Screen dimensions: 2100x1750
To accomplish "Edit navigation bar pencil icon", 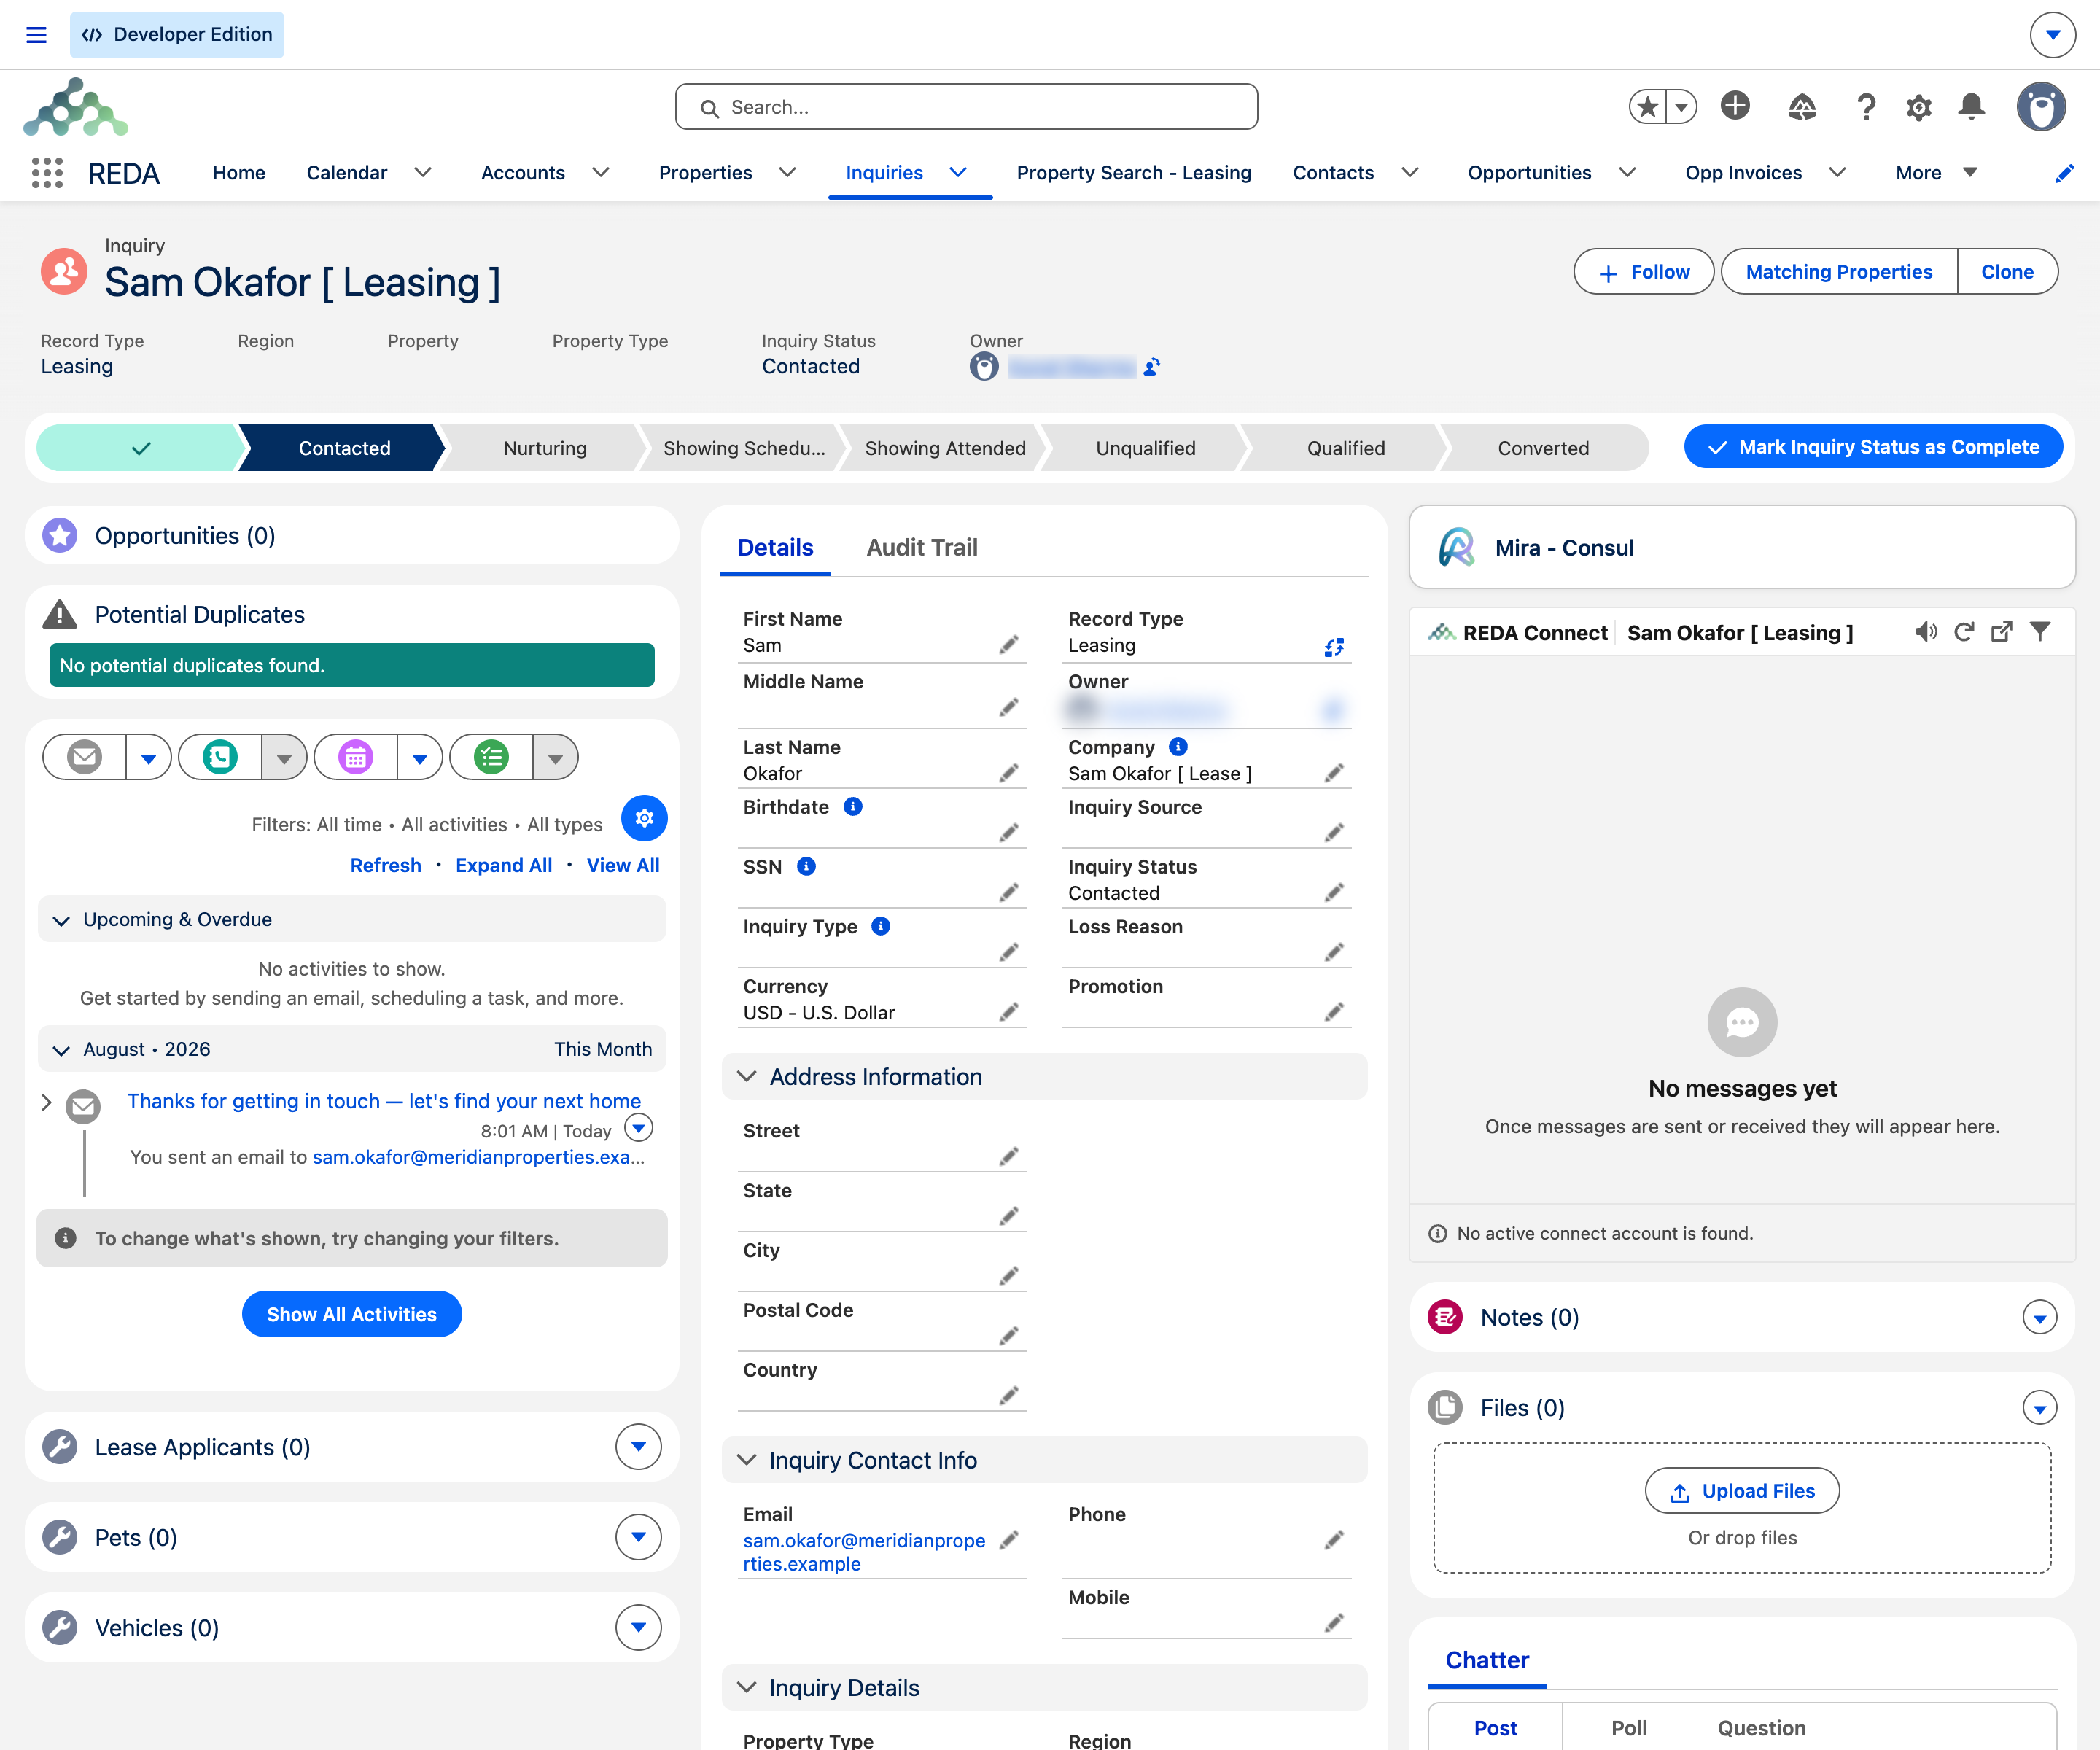I will [2064, 173].
